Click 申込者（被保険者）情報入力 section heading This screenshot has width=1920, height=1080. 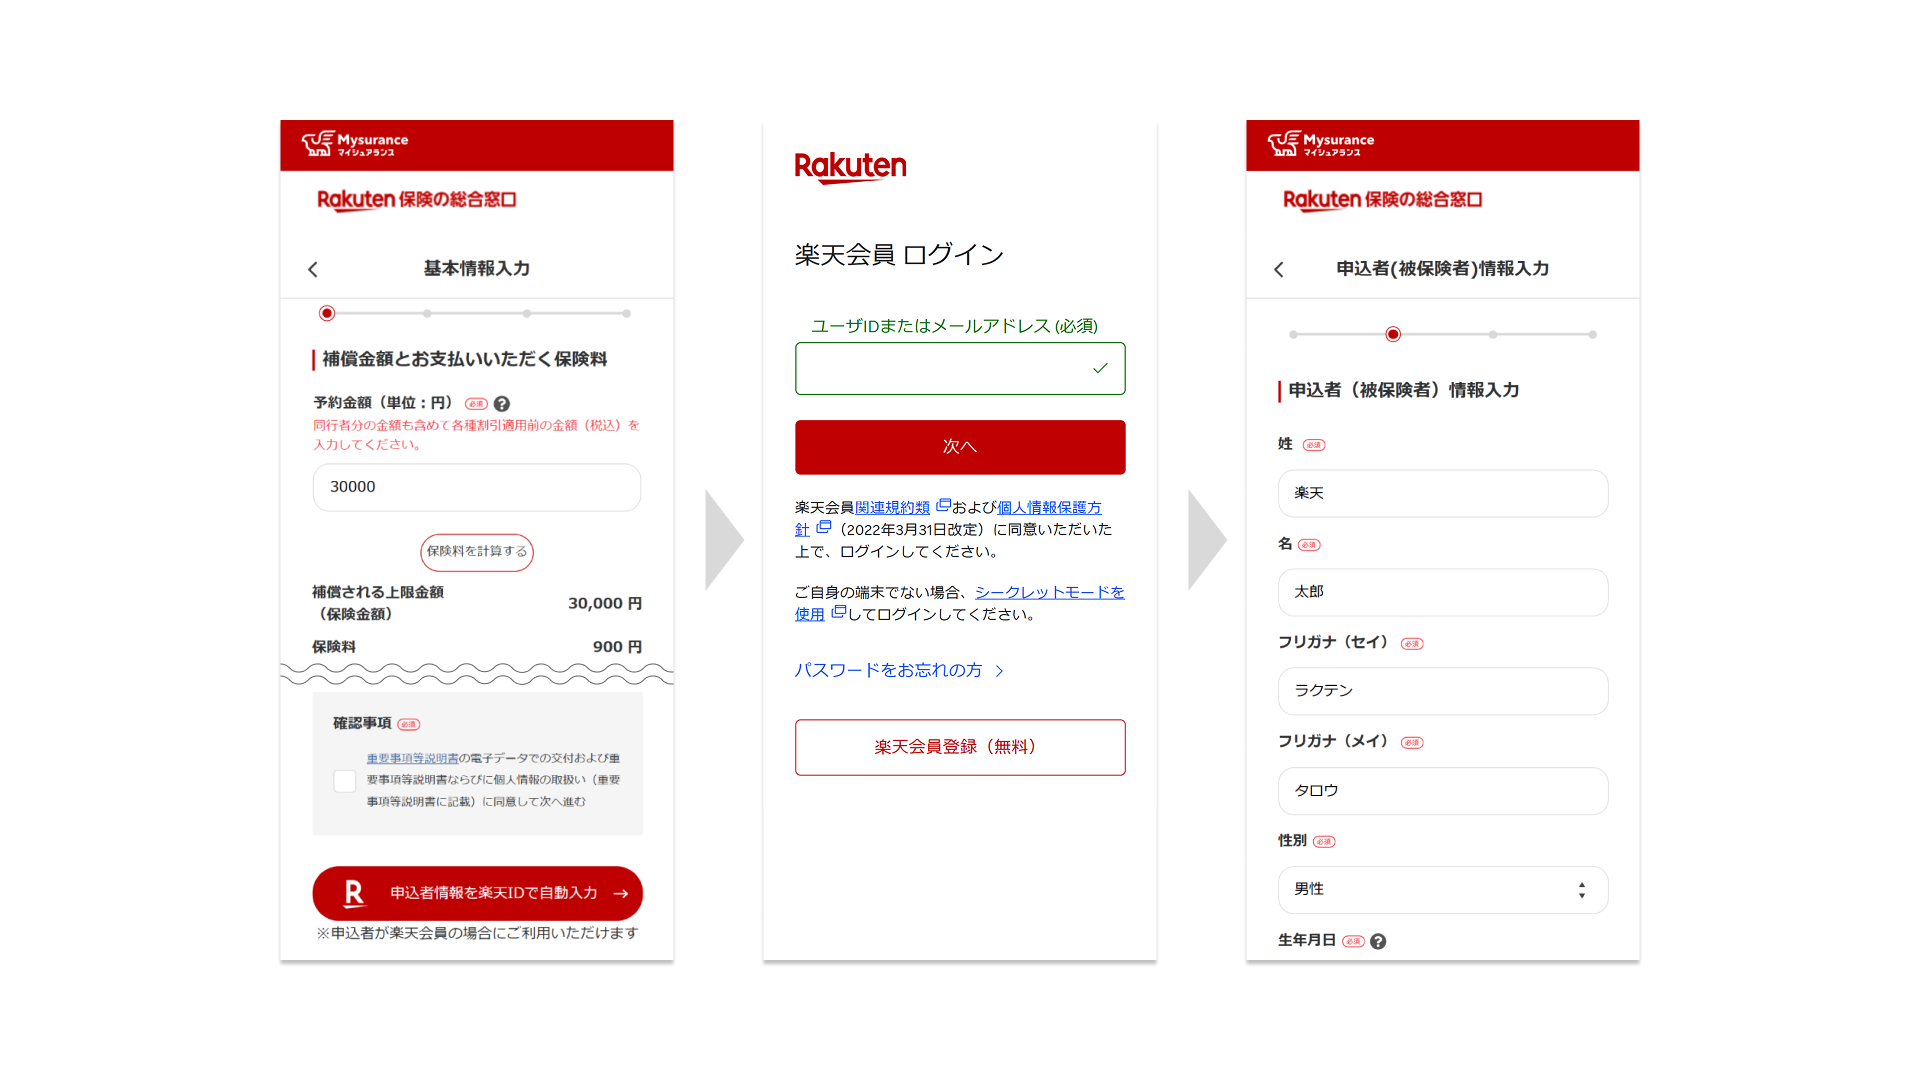pyautogui.click(x=1404, y=390)
